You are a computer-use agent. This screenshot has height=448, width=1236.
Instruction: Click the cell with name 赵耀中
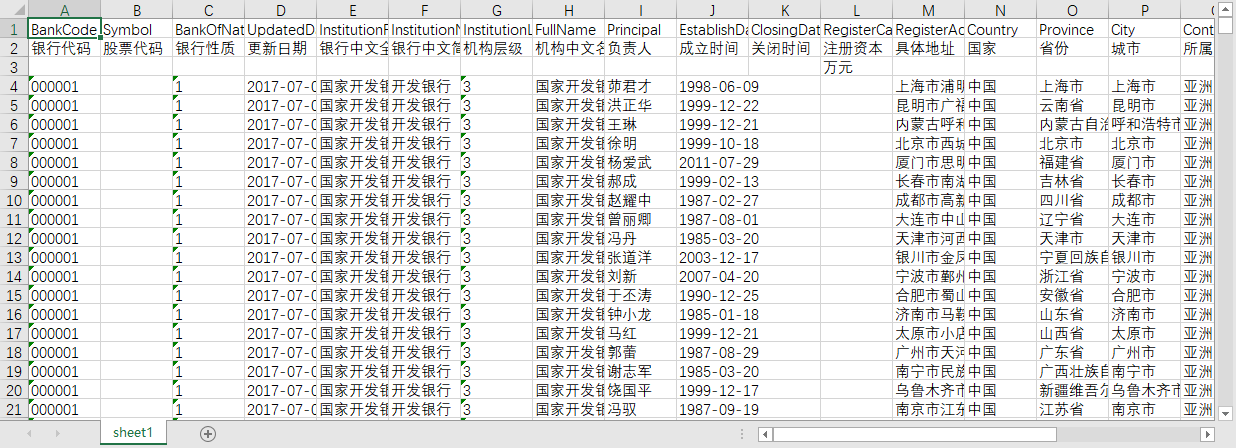pyautogui.click(x=641, y=200)
